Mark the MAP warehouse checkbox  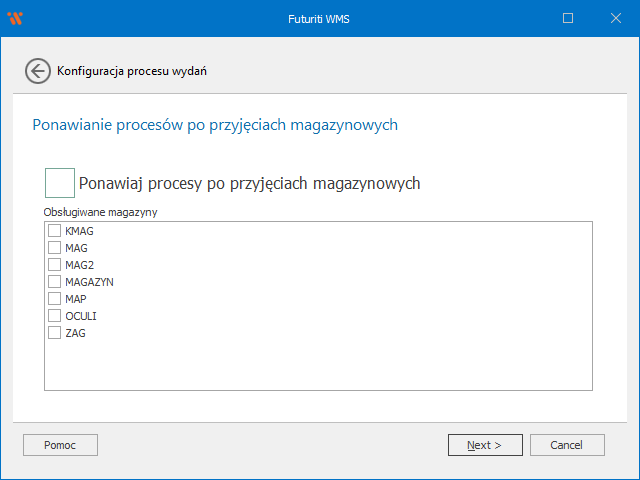(x=55, y=299)
